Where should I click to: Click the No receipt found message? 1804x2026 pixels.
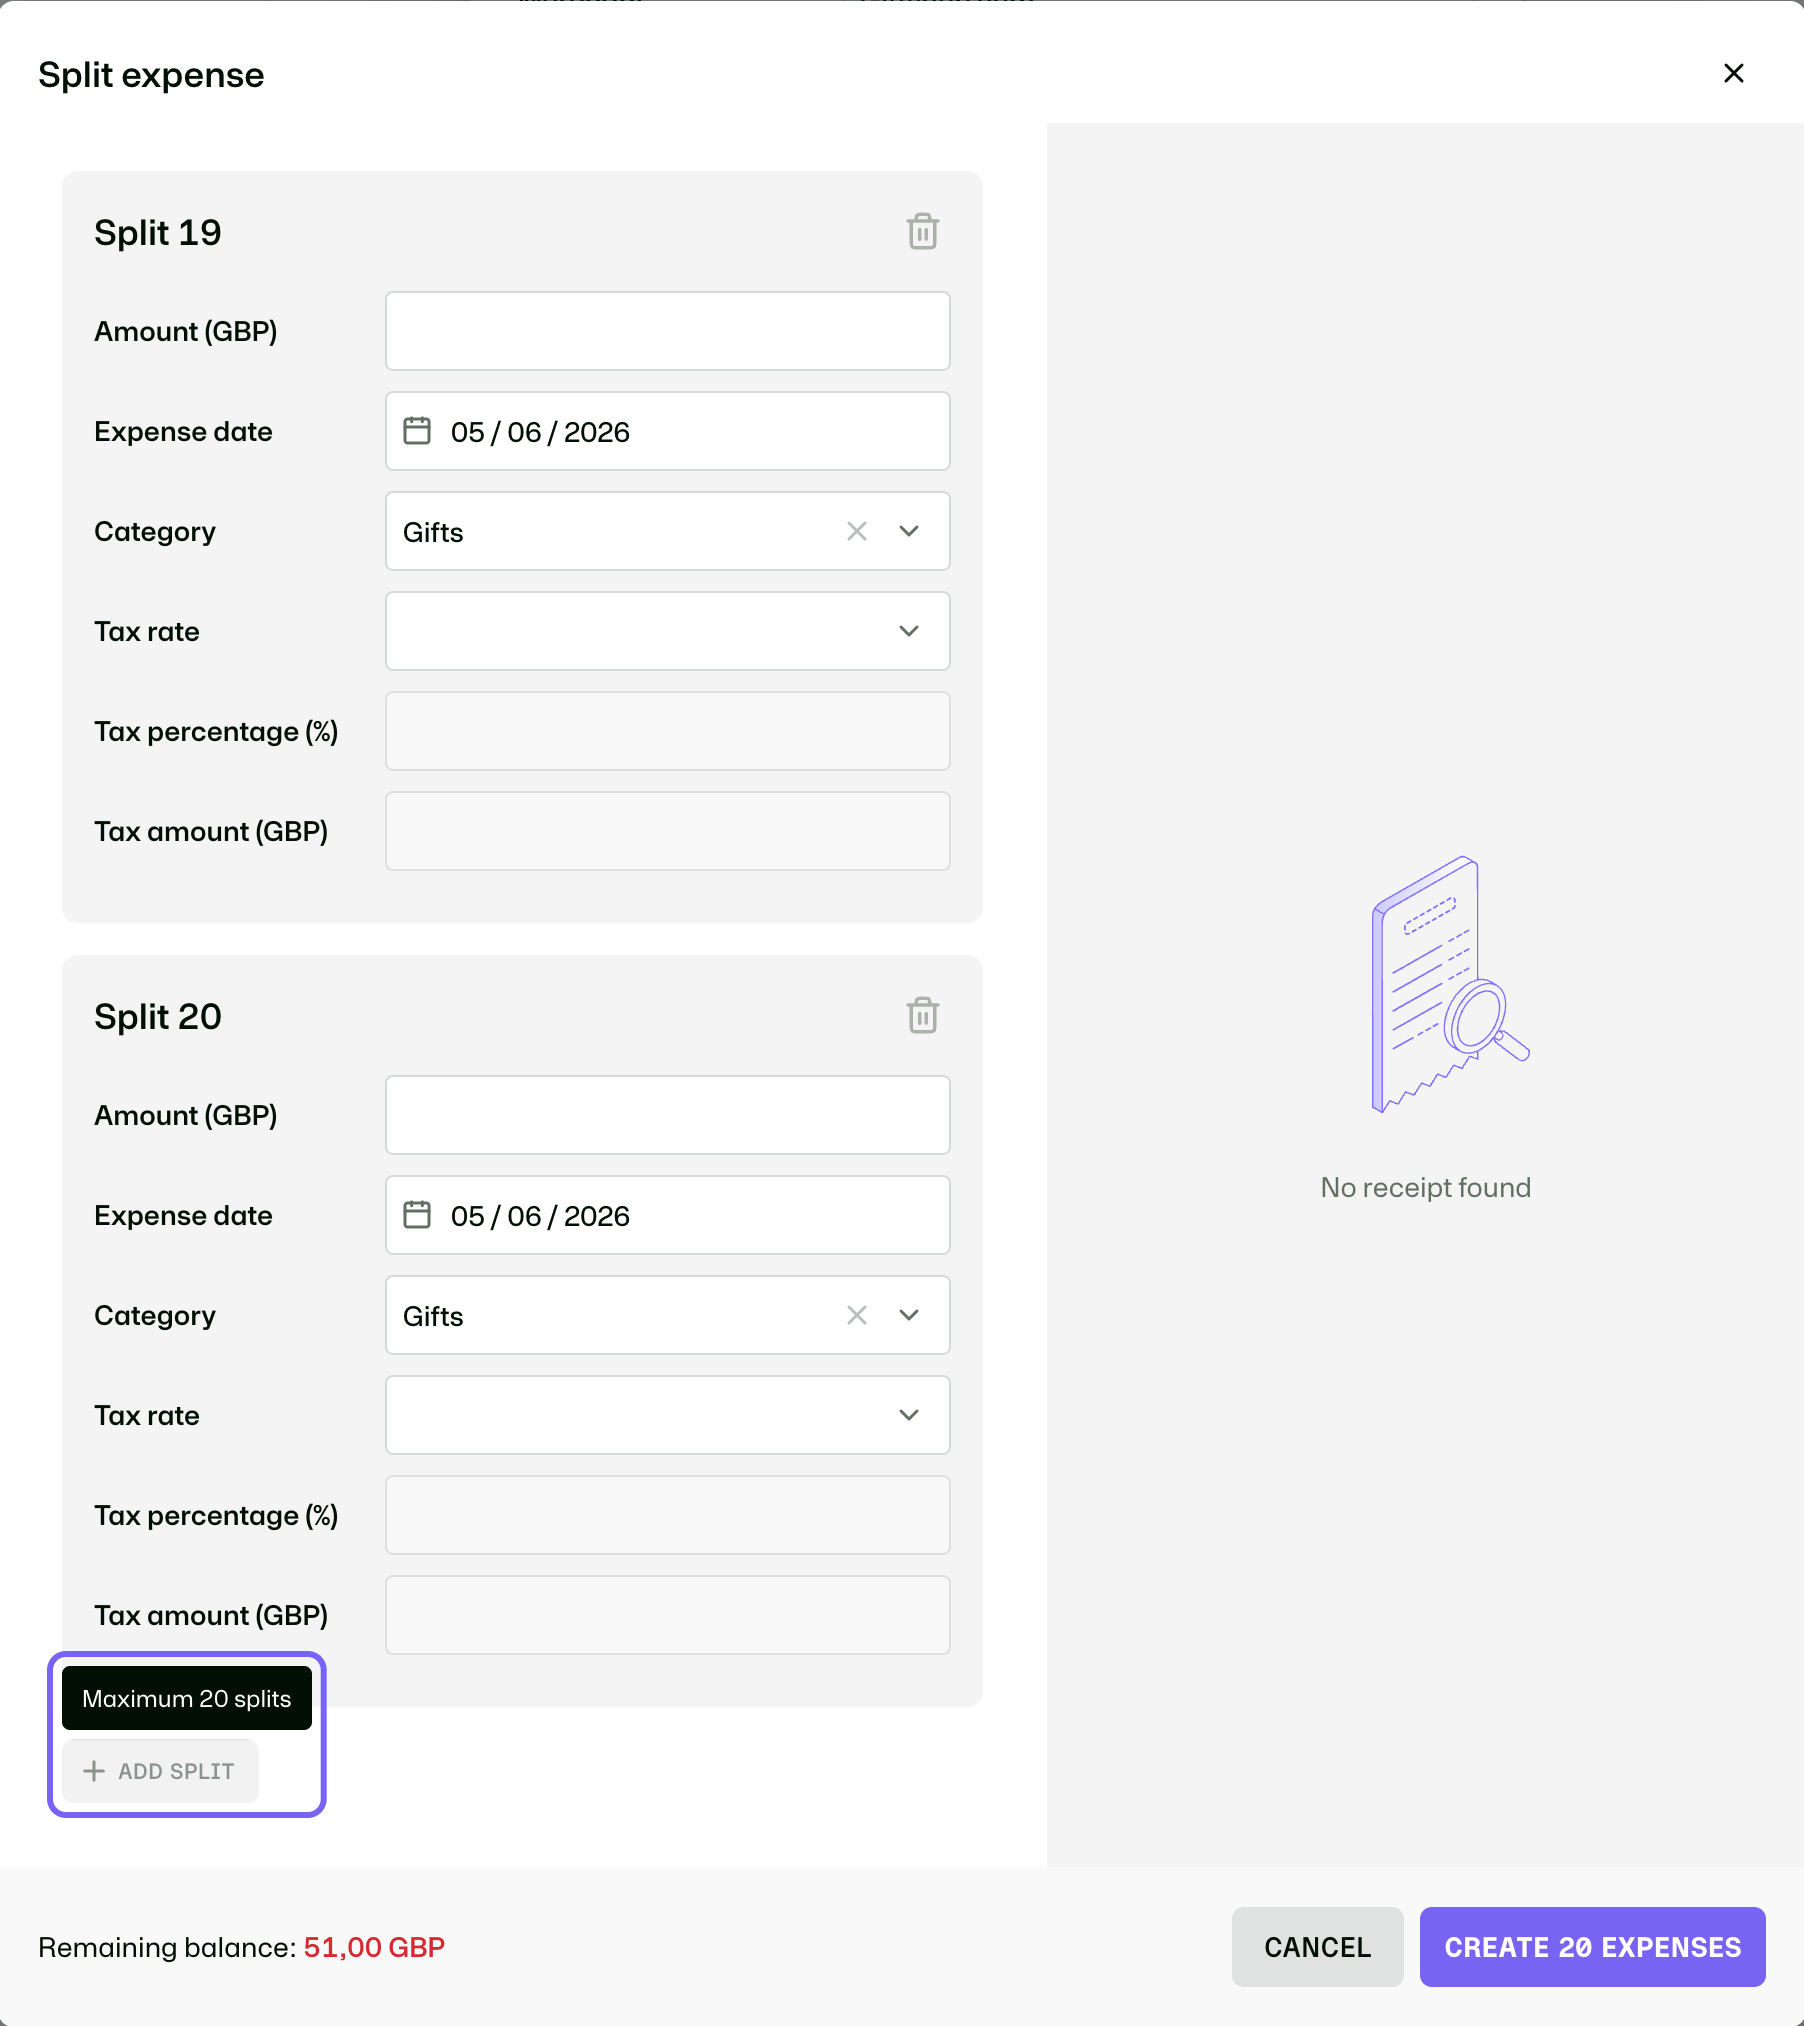1425,1187
